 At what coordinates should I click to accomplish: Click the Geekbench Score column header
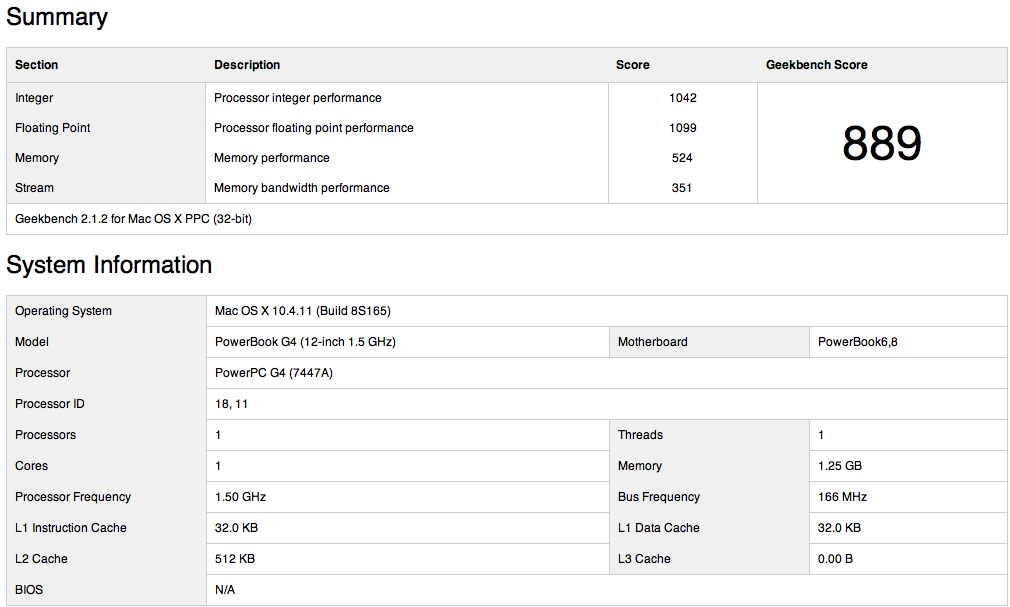pyautogui.click(x=816, y=64)
